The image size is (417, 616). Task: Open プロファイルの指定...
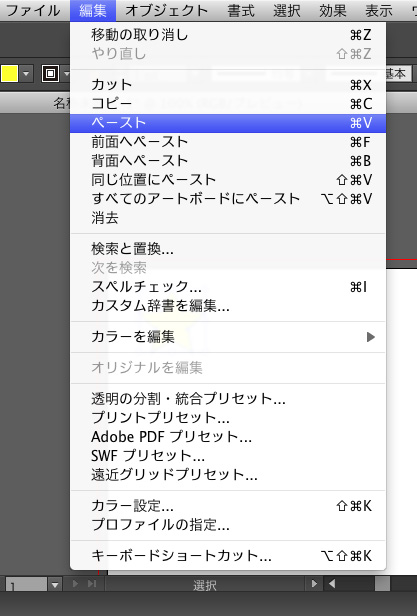pos(228,525)
